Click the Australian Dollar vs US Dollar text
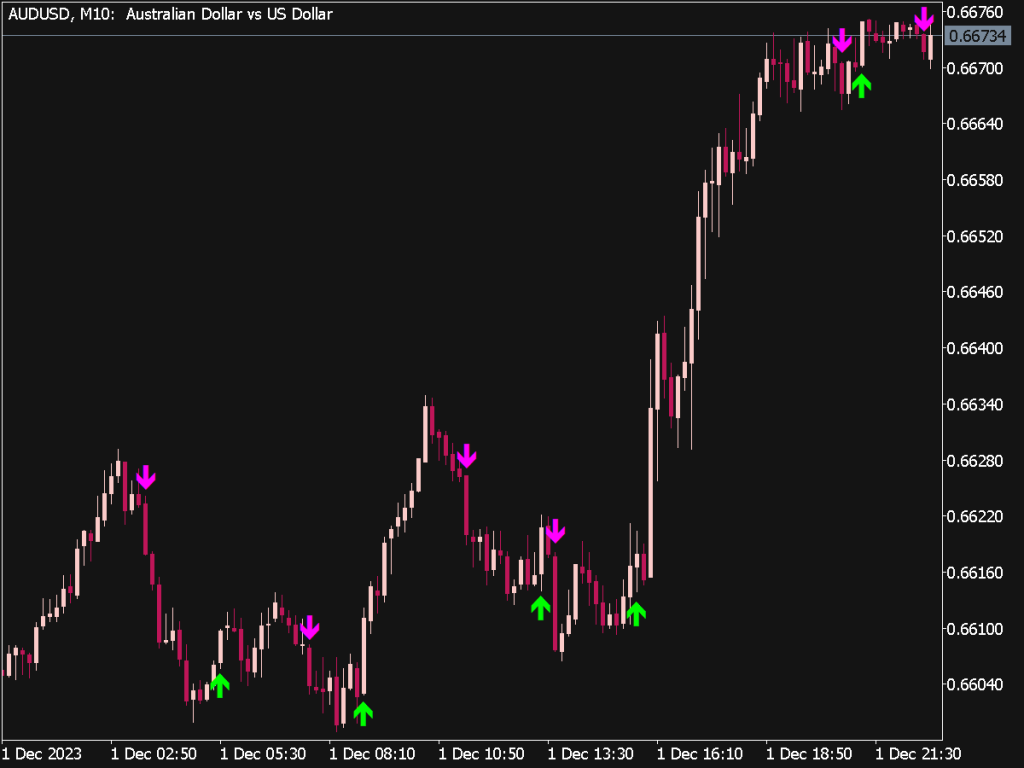 [x=229, y=14]
